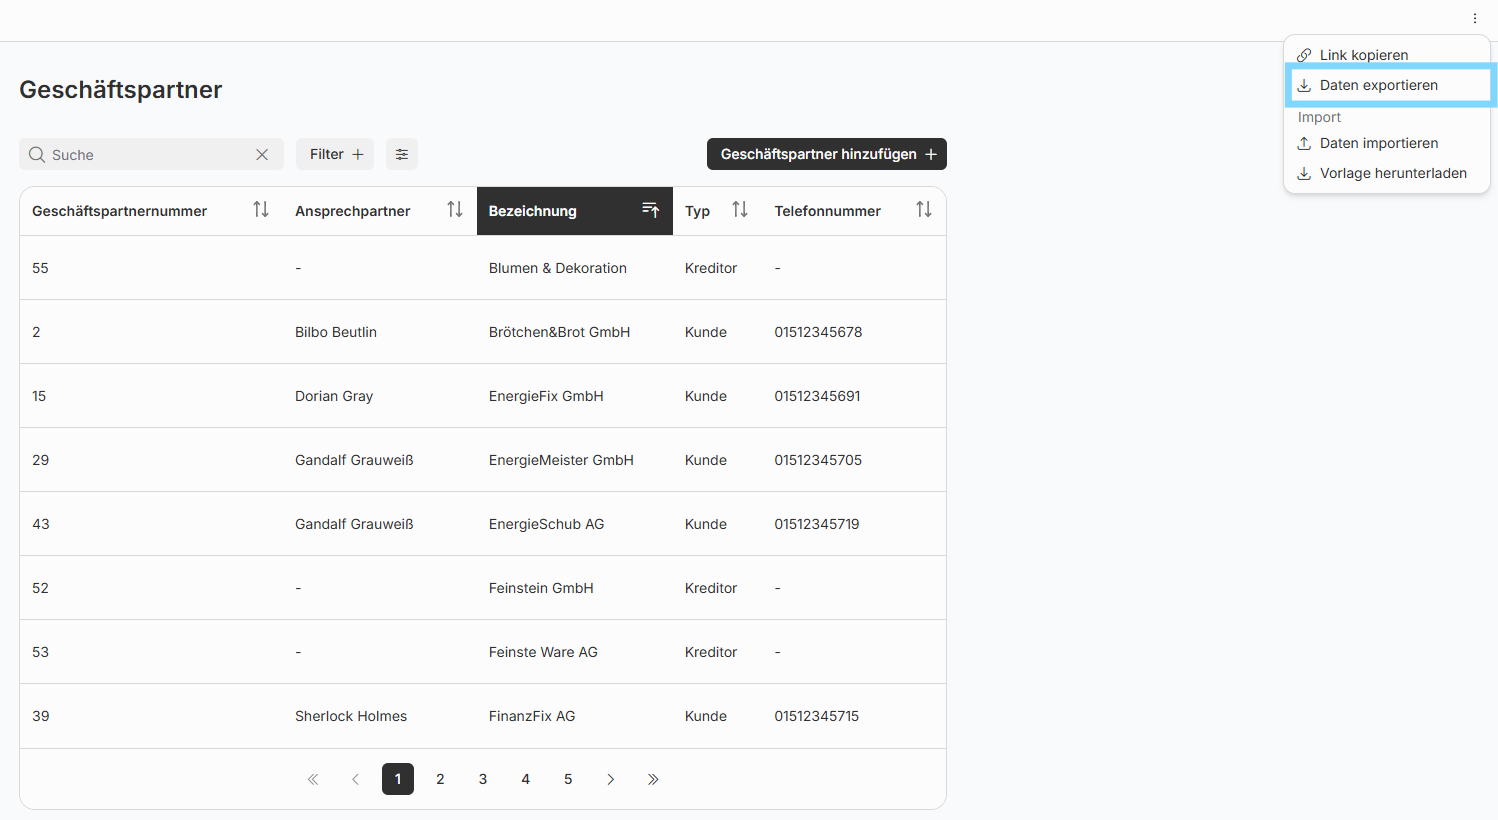Select Daten importieren menu option
Image resolution: width=1498 pixels, height=820 pixels.
1378,143
